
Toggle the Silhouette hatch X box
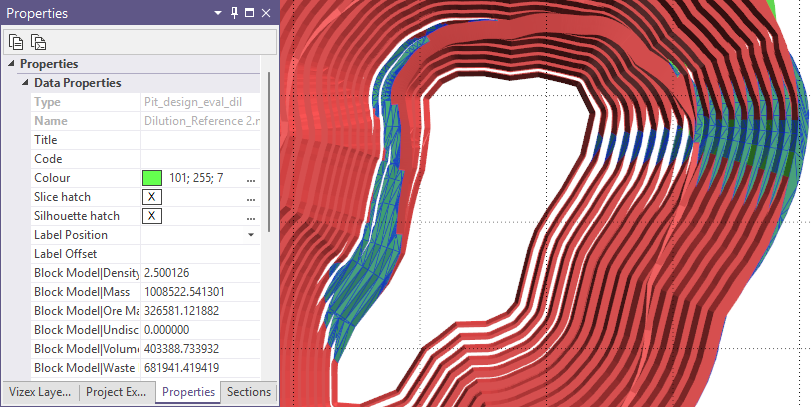pos(152,216)
